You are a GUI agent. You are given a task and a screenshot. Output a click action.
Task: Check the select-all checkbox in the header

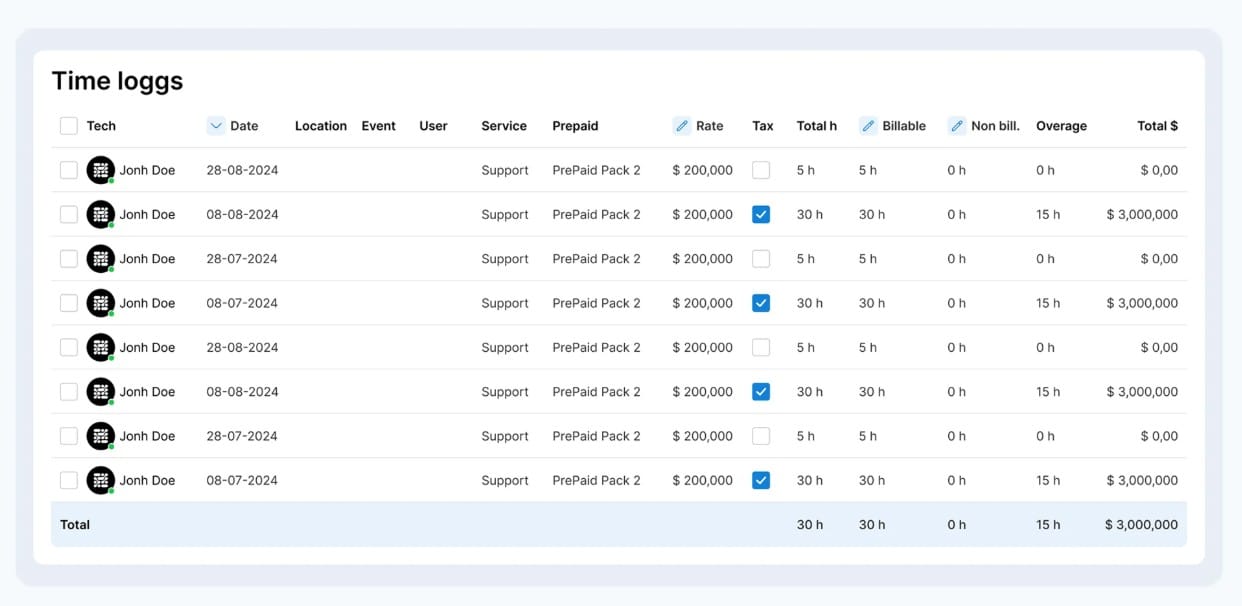[x=68, y=125]
